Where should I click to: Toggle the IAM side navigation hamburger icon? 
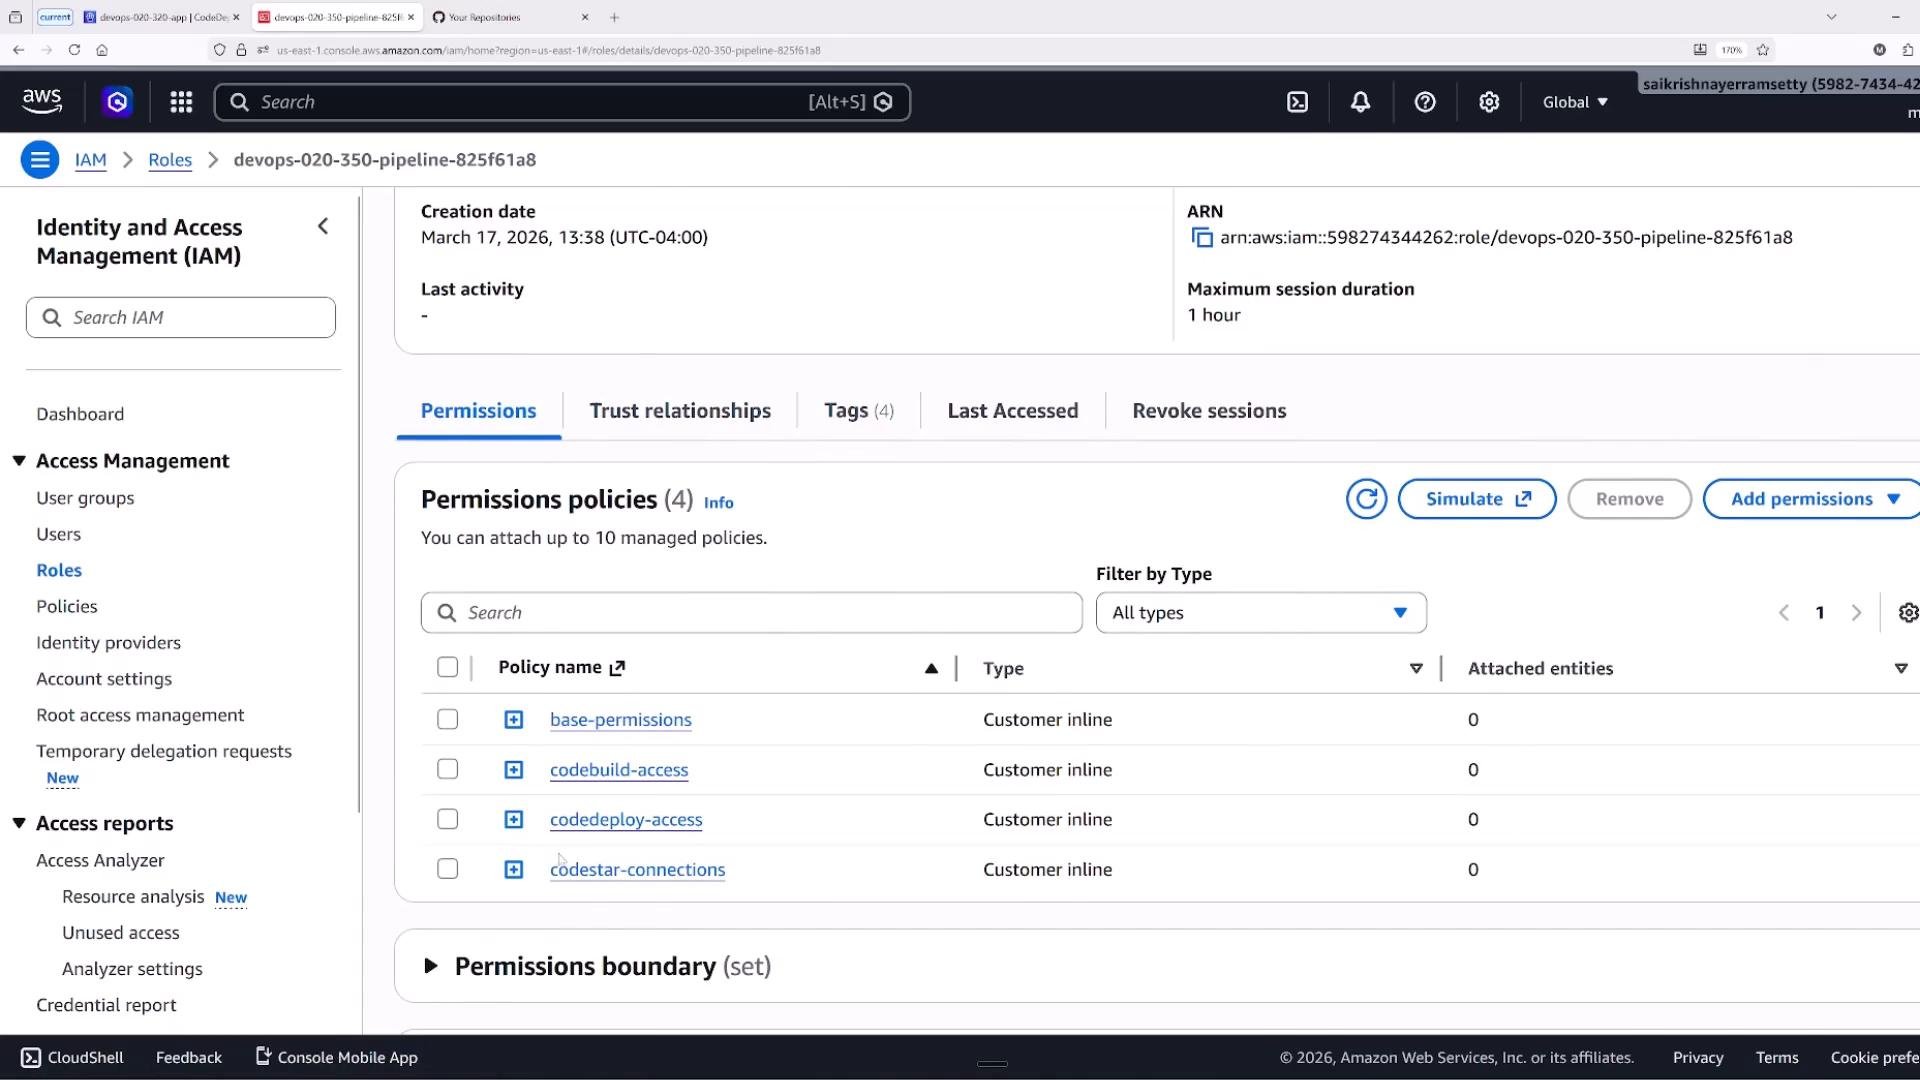(x=40, y=160)
